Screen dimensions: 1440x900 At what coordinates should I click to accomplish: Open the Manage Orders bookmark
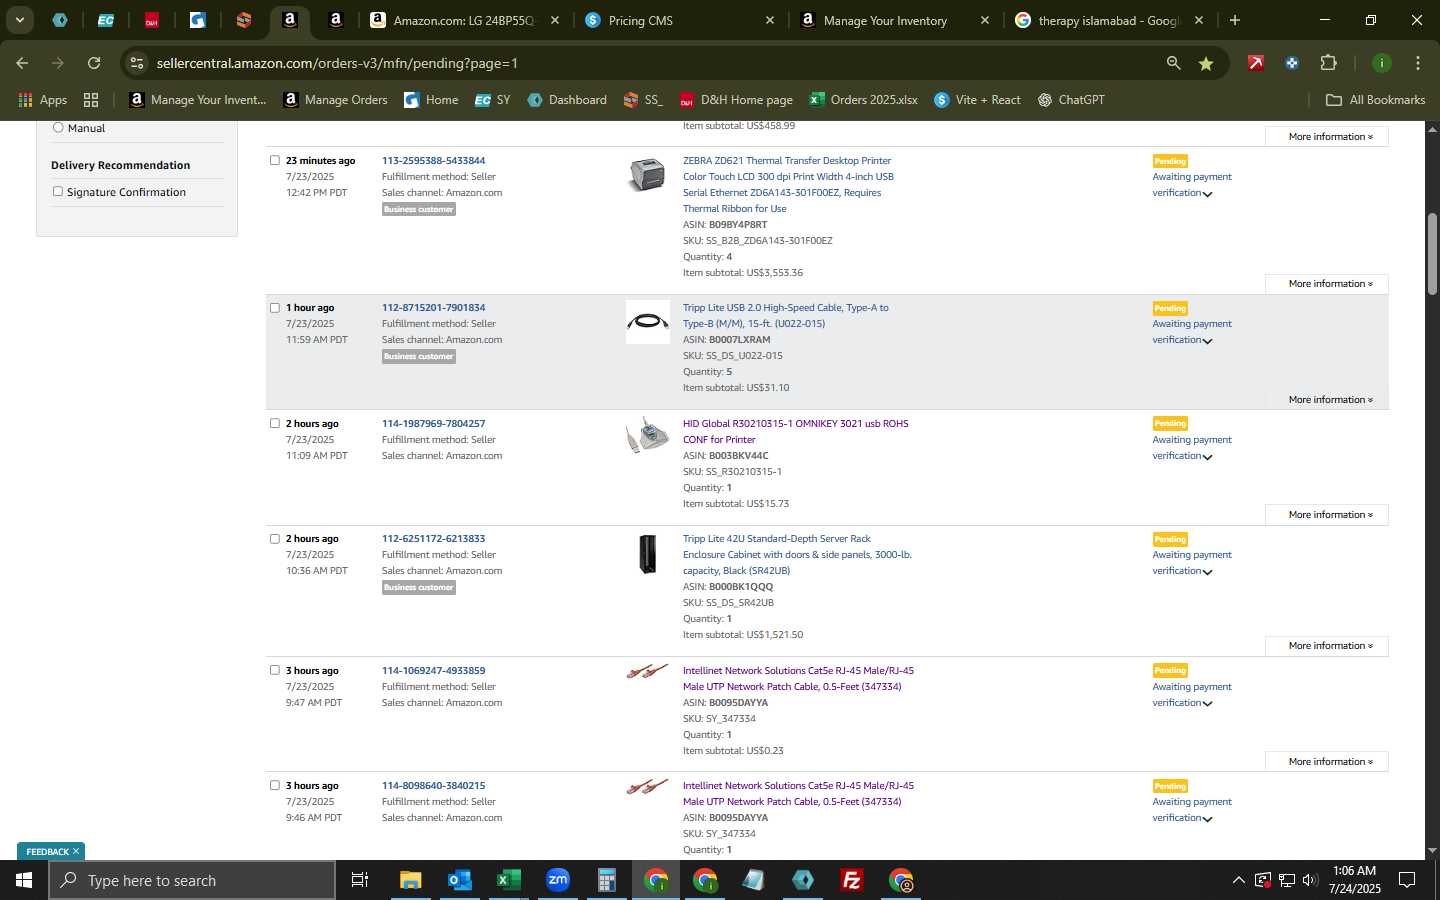click(x=335, y=100)
